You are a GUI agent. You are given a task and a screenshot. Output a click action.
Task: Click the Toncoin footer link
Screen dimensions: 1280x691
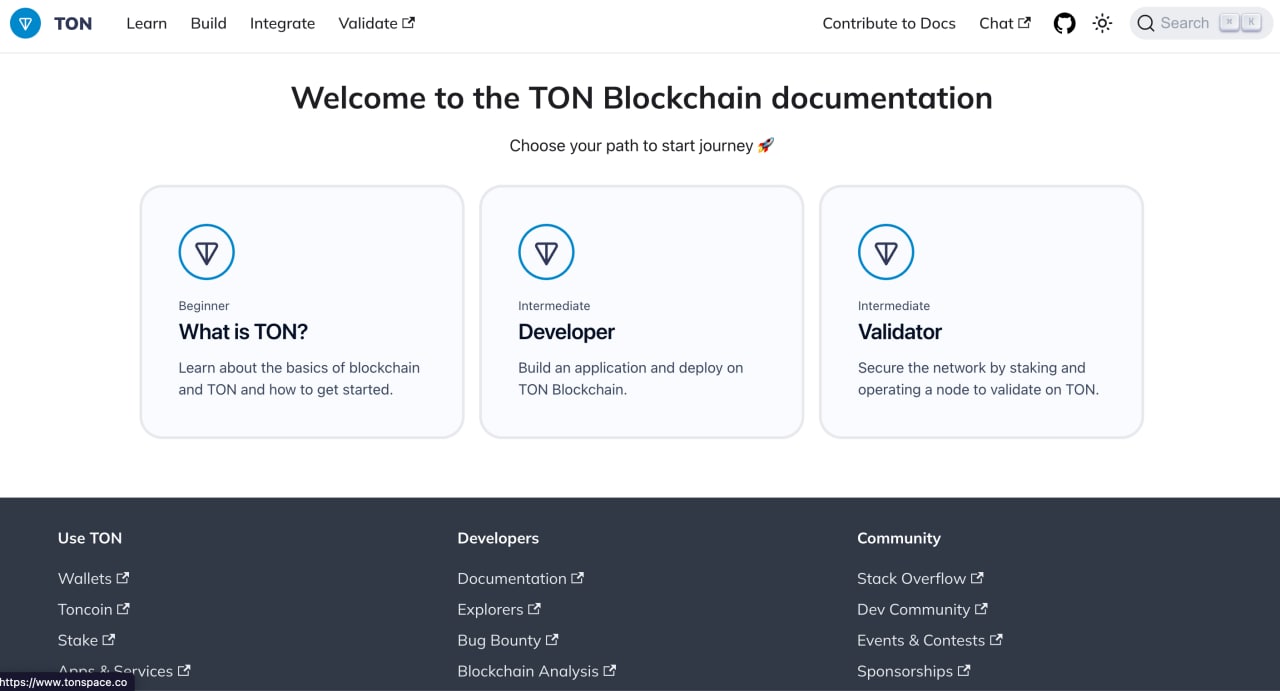pyautogui.click(x=94, y=609)
